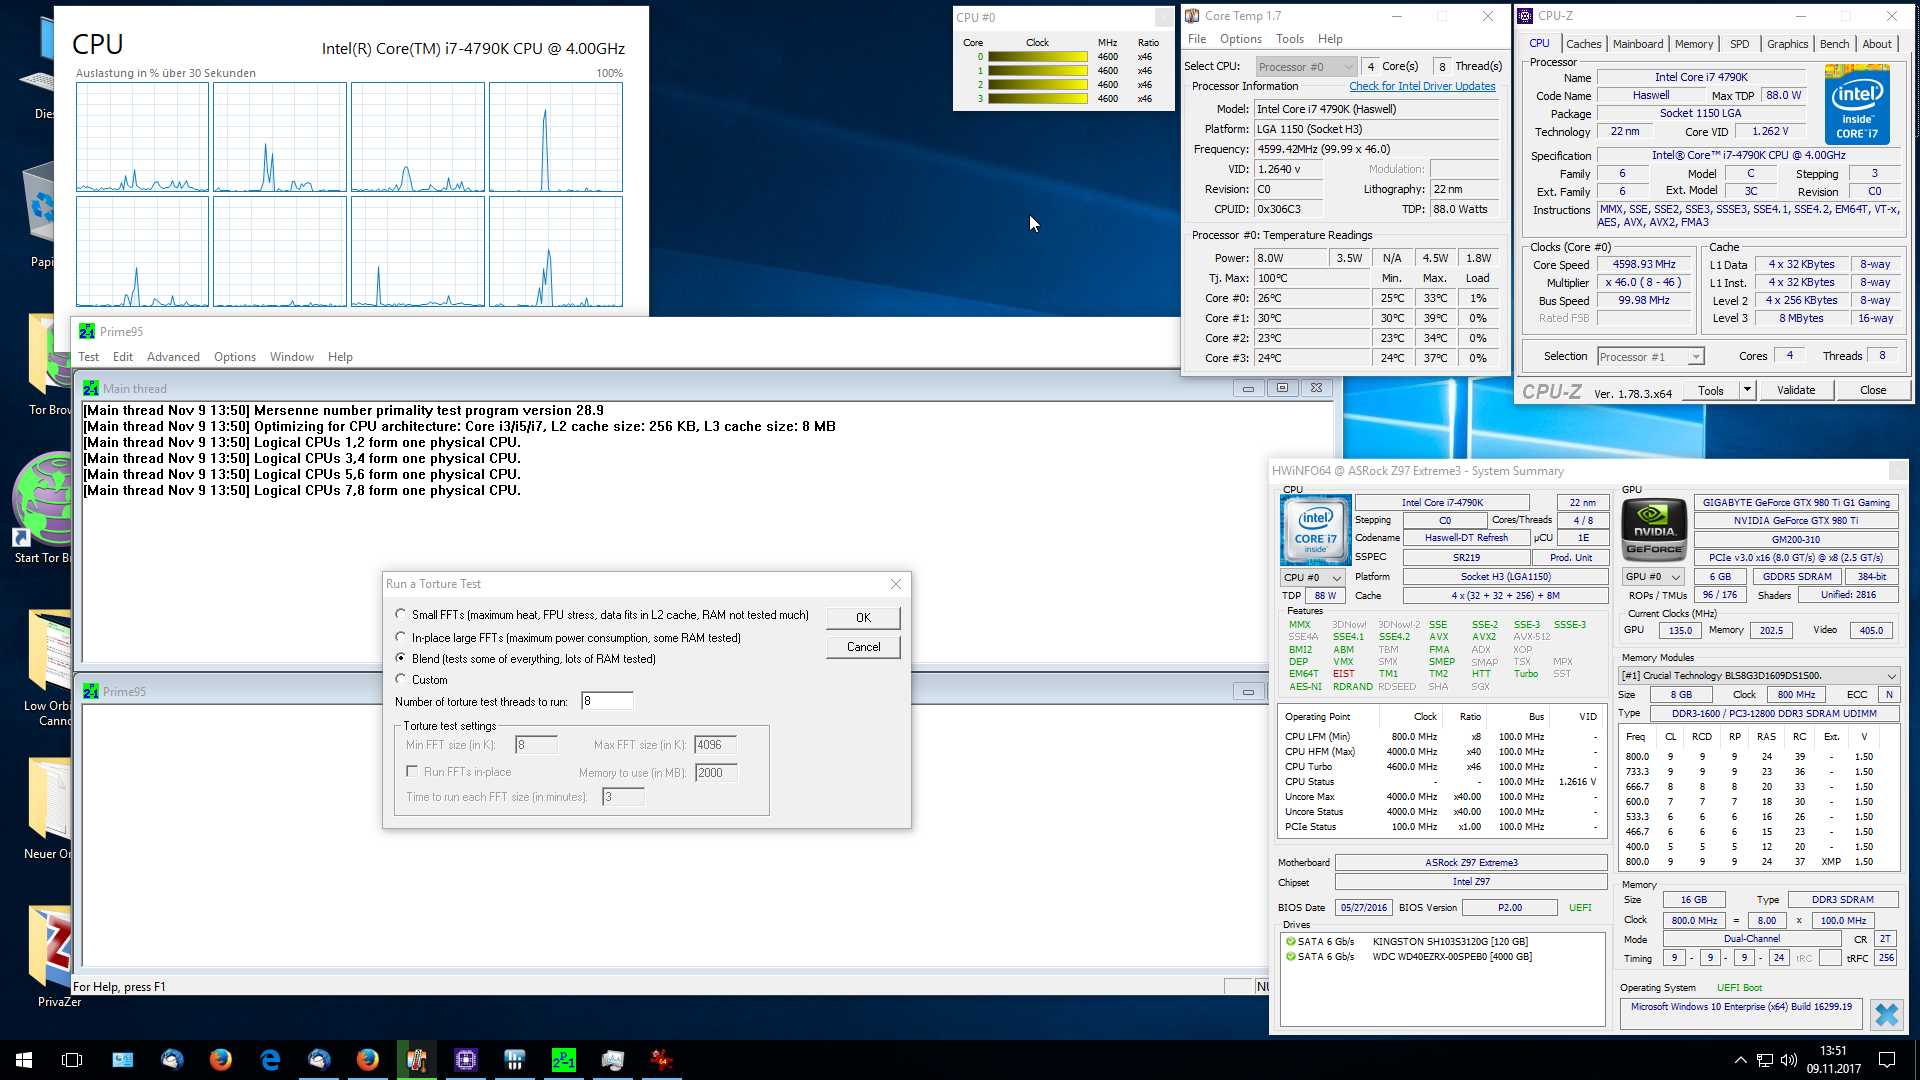Click Core 0 yellow clock bar
The height and width of the screenshot is (1080, 1920).
coord(1037,57)
